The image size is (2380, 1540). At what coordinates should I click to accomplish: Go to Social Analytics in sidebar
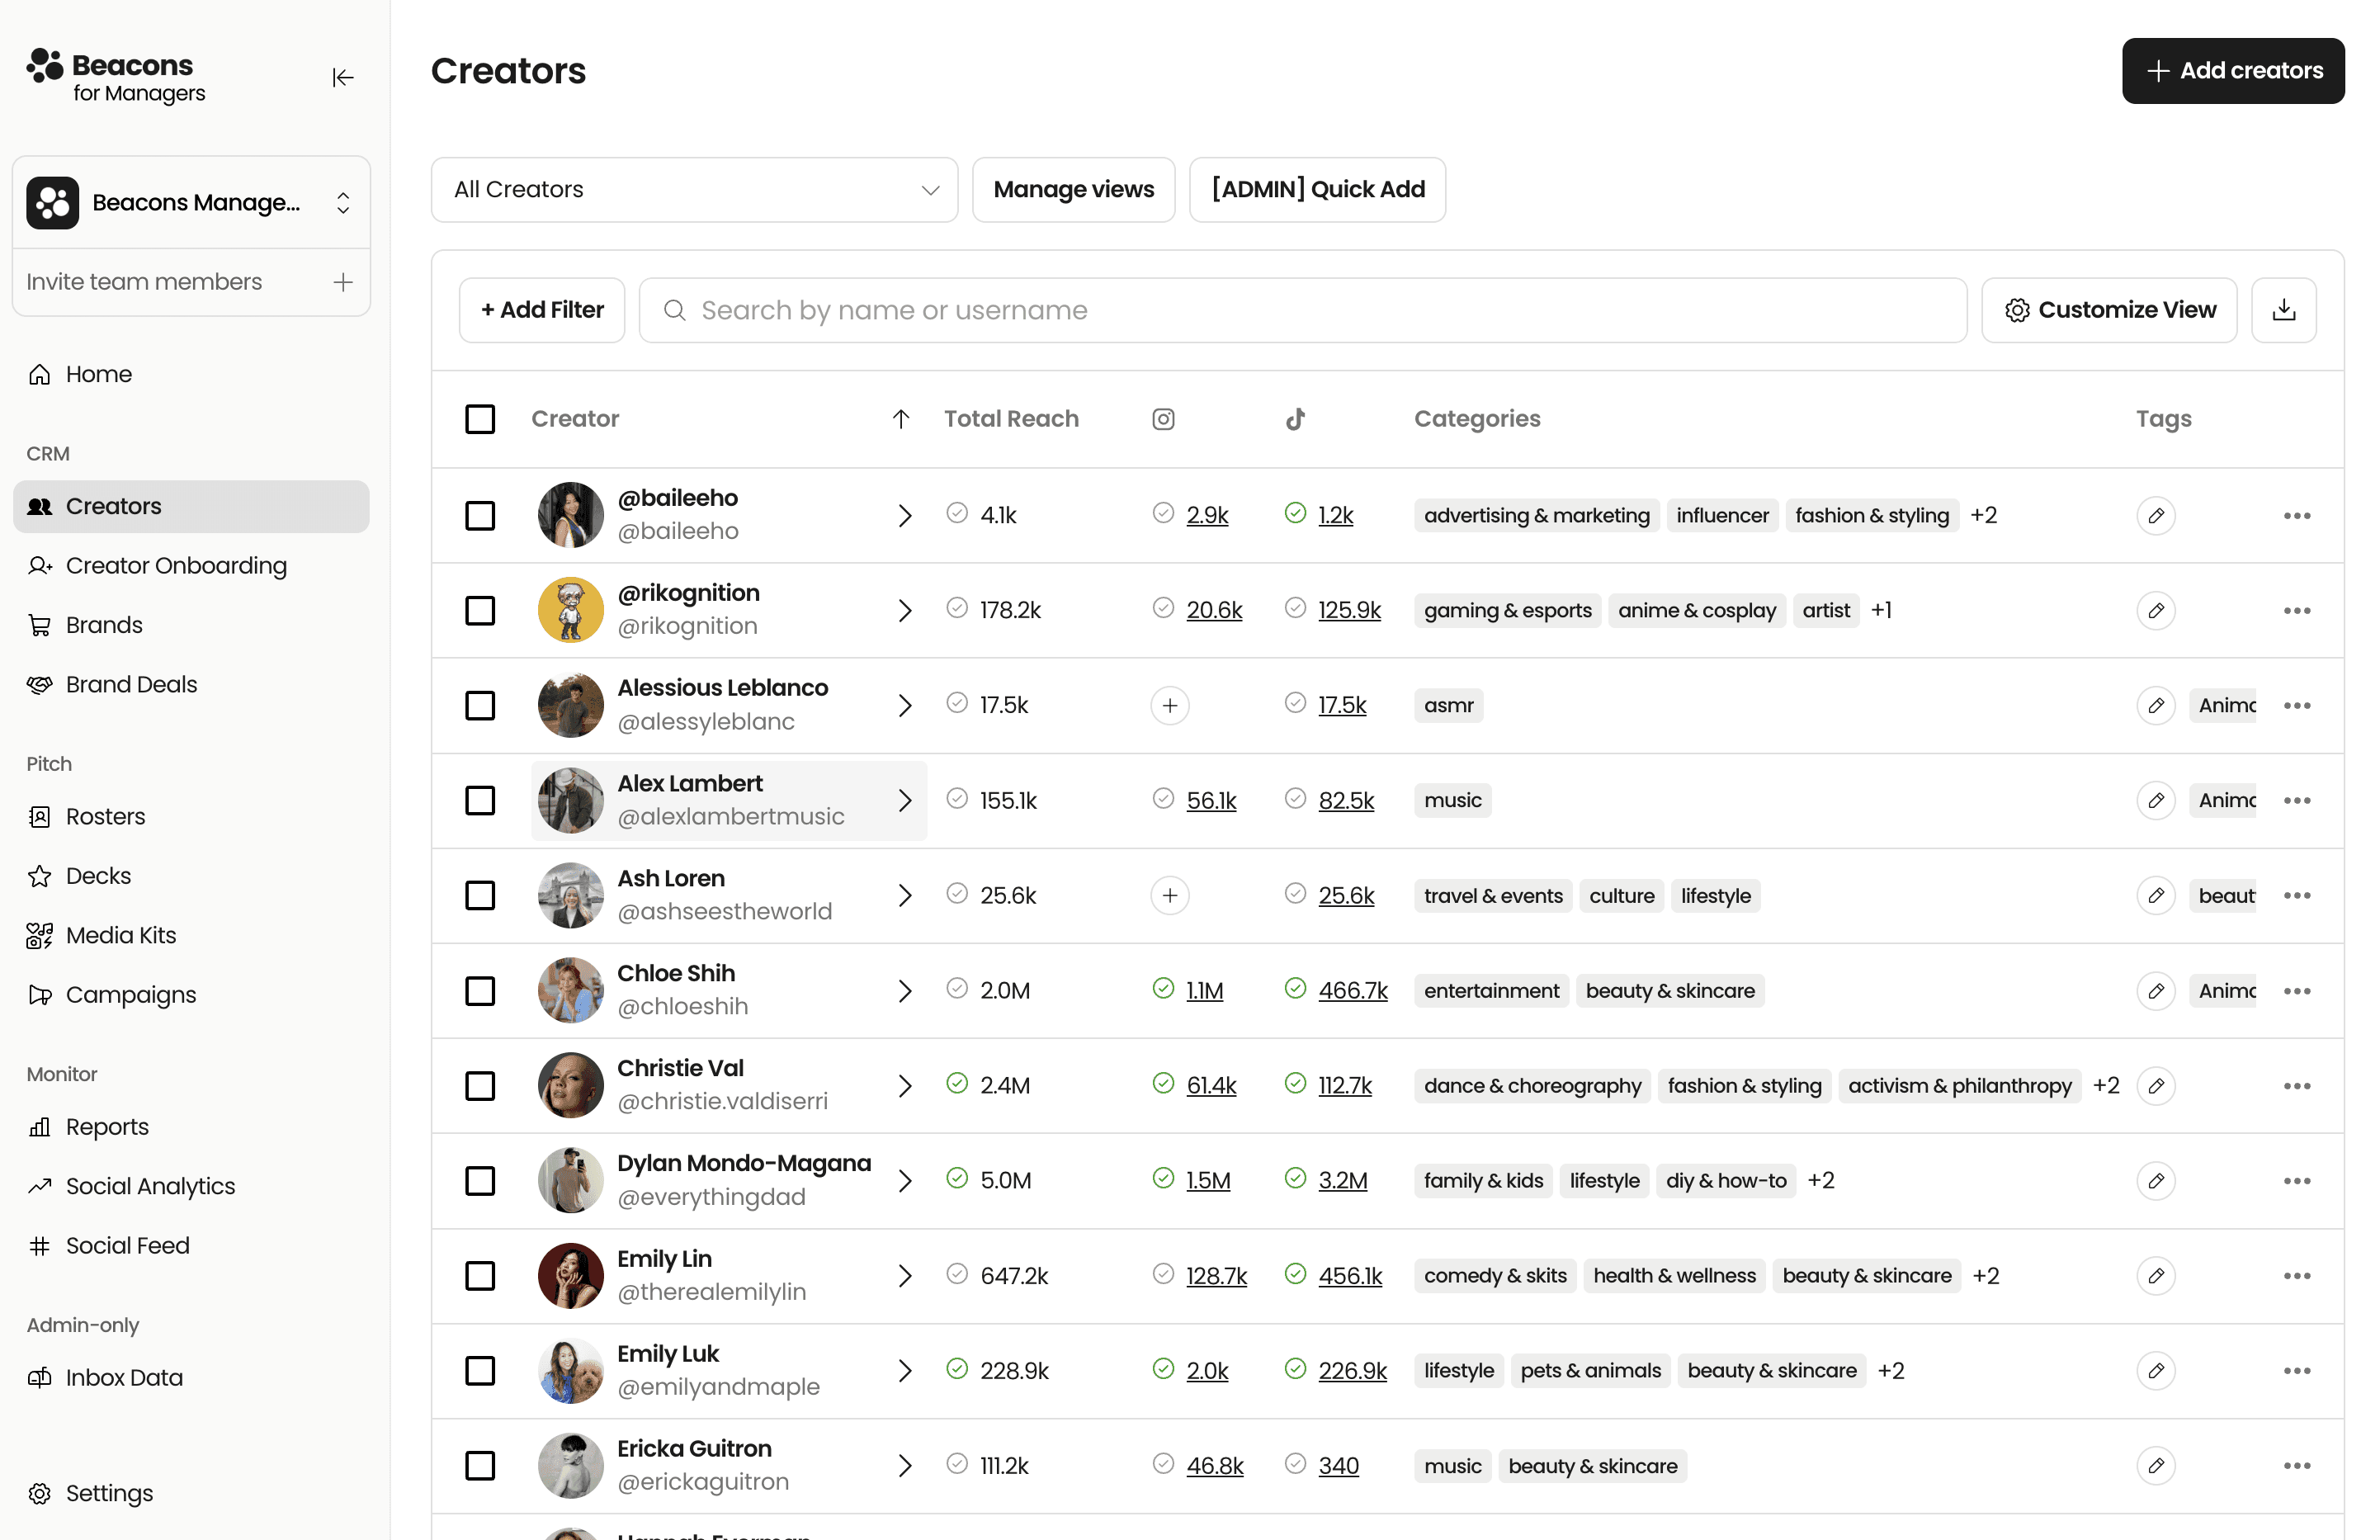click(x=150, y=1186)
